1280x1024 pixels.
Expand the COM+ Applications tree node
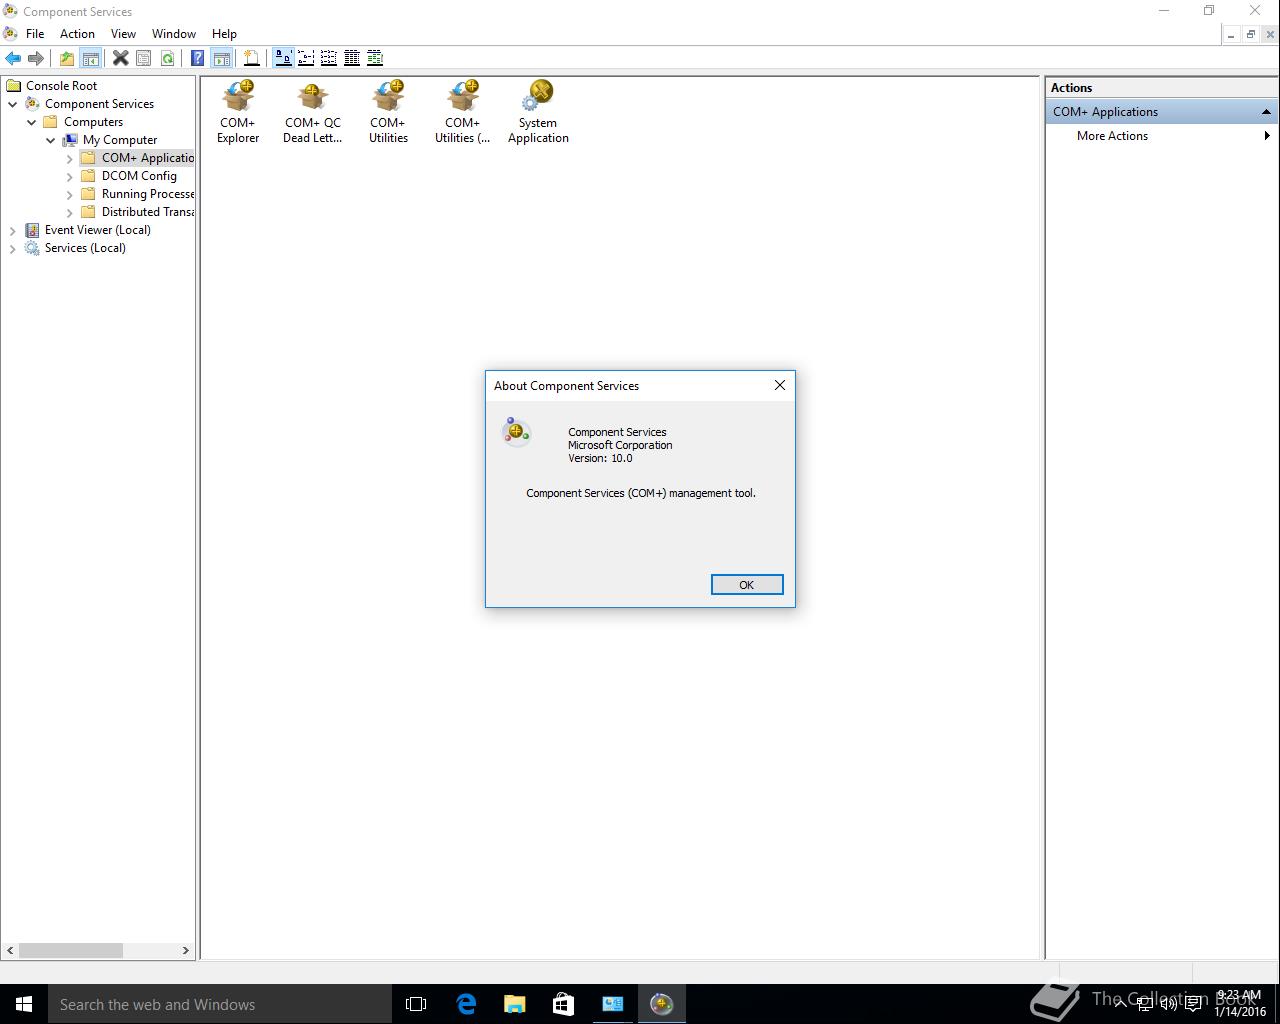70,158
